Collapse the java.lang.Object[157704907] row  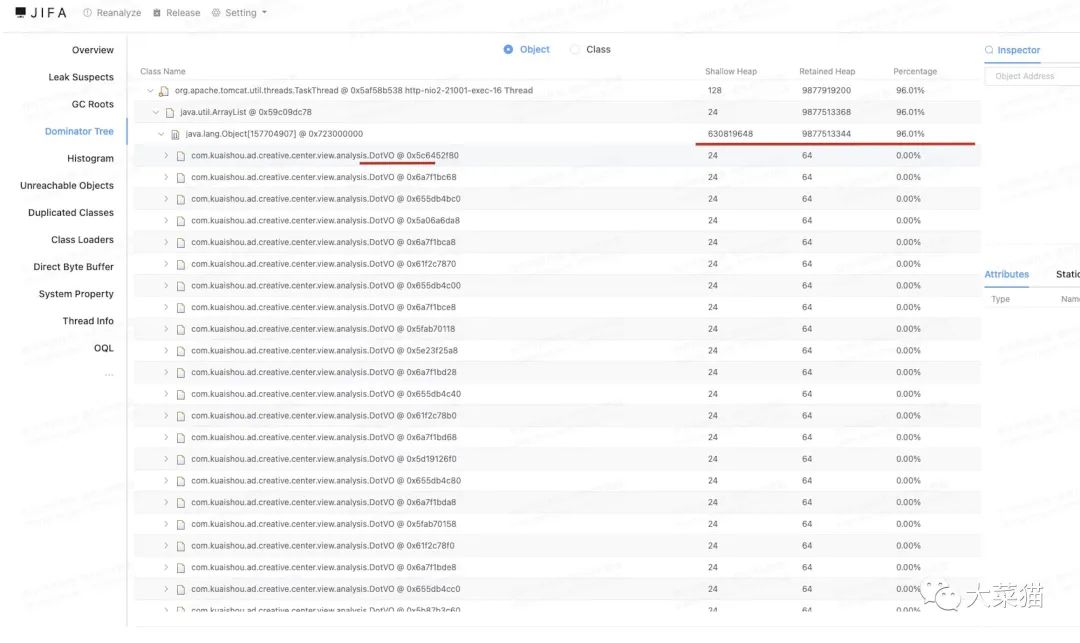tap(161, 134)
